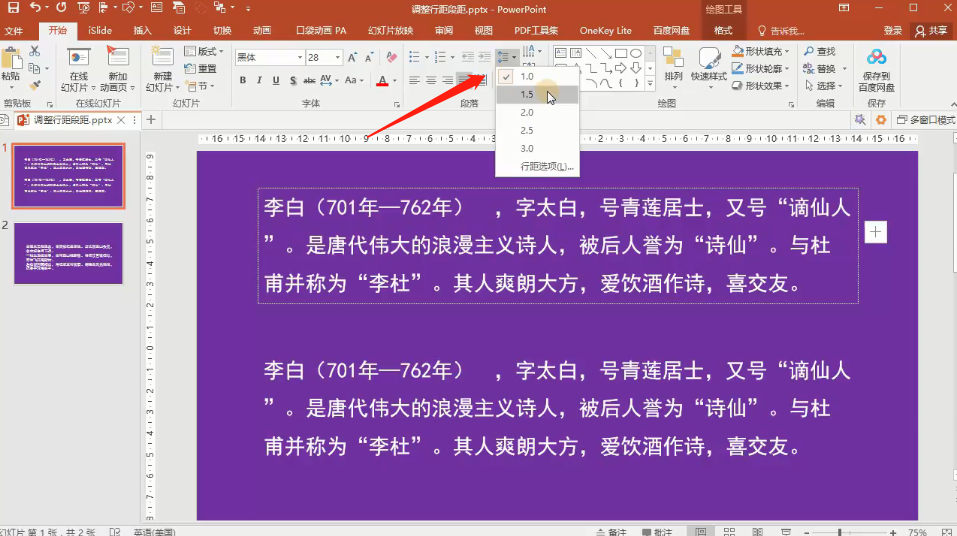
Task: Center align the text
Action: click(431, 81)
